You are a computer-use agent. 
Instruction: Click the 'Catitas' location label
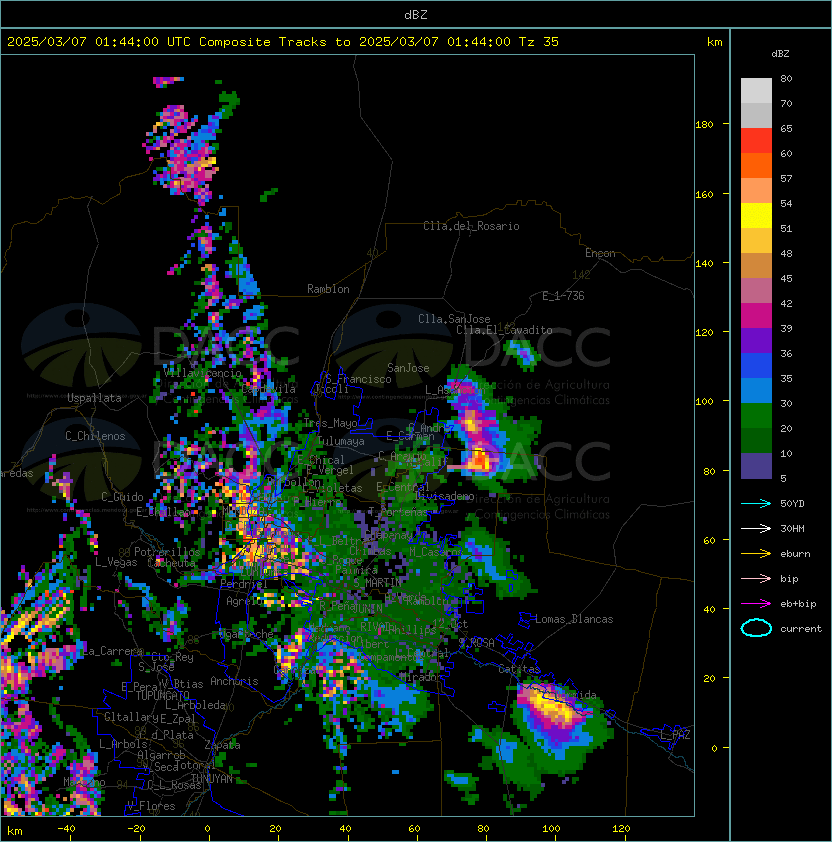pyautogui.click(x=519, y=669)
